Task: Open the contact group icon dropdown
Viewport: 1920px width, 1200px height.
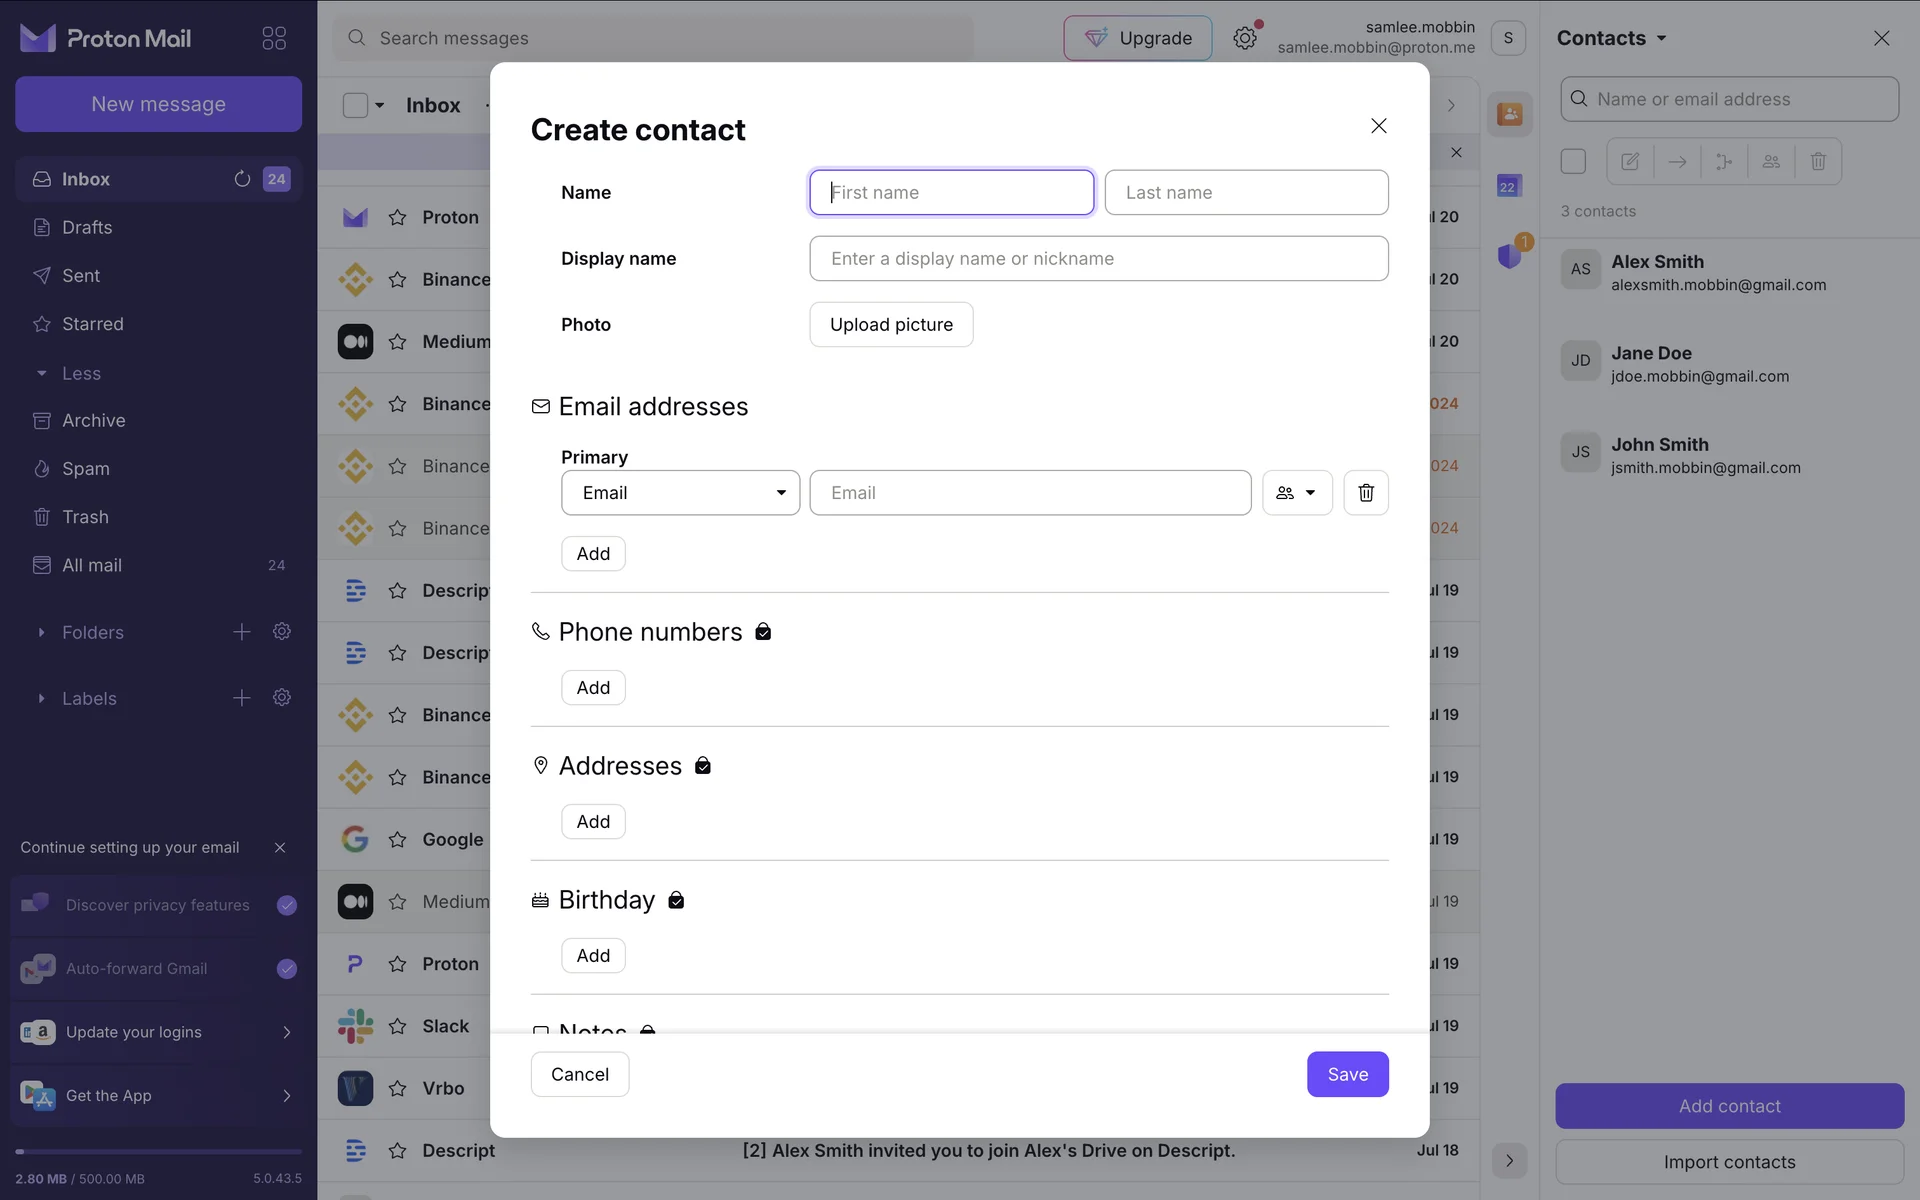Action: (1296, 493)
